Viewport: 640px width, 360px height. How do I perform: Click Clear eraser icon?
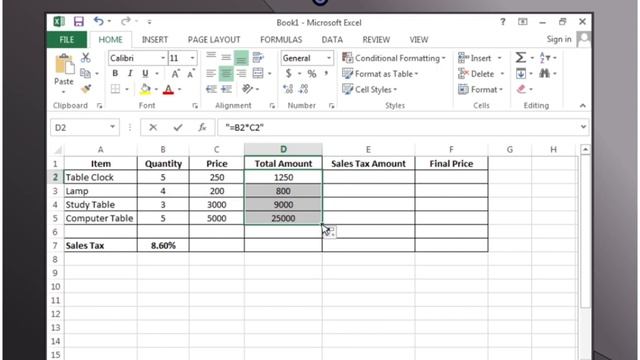click(x=521, y=89)
